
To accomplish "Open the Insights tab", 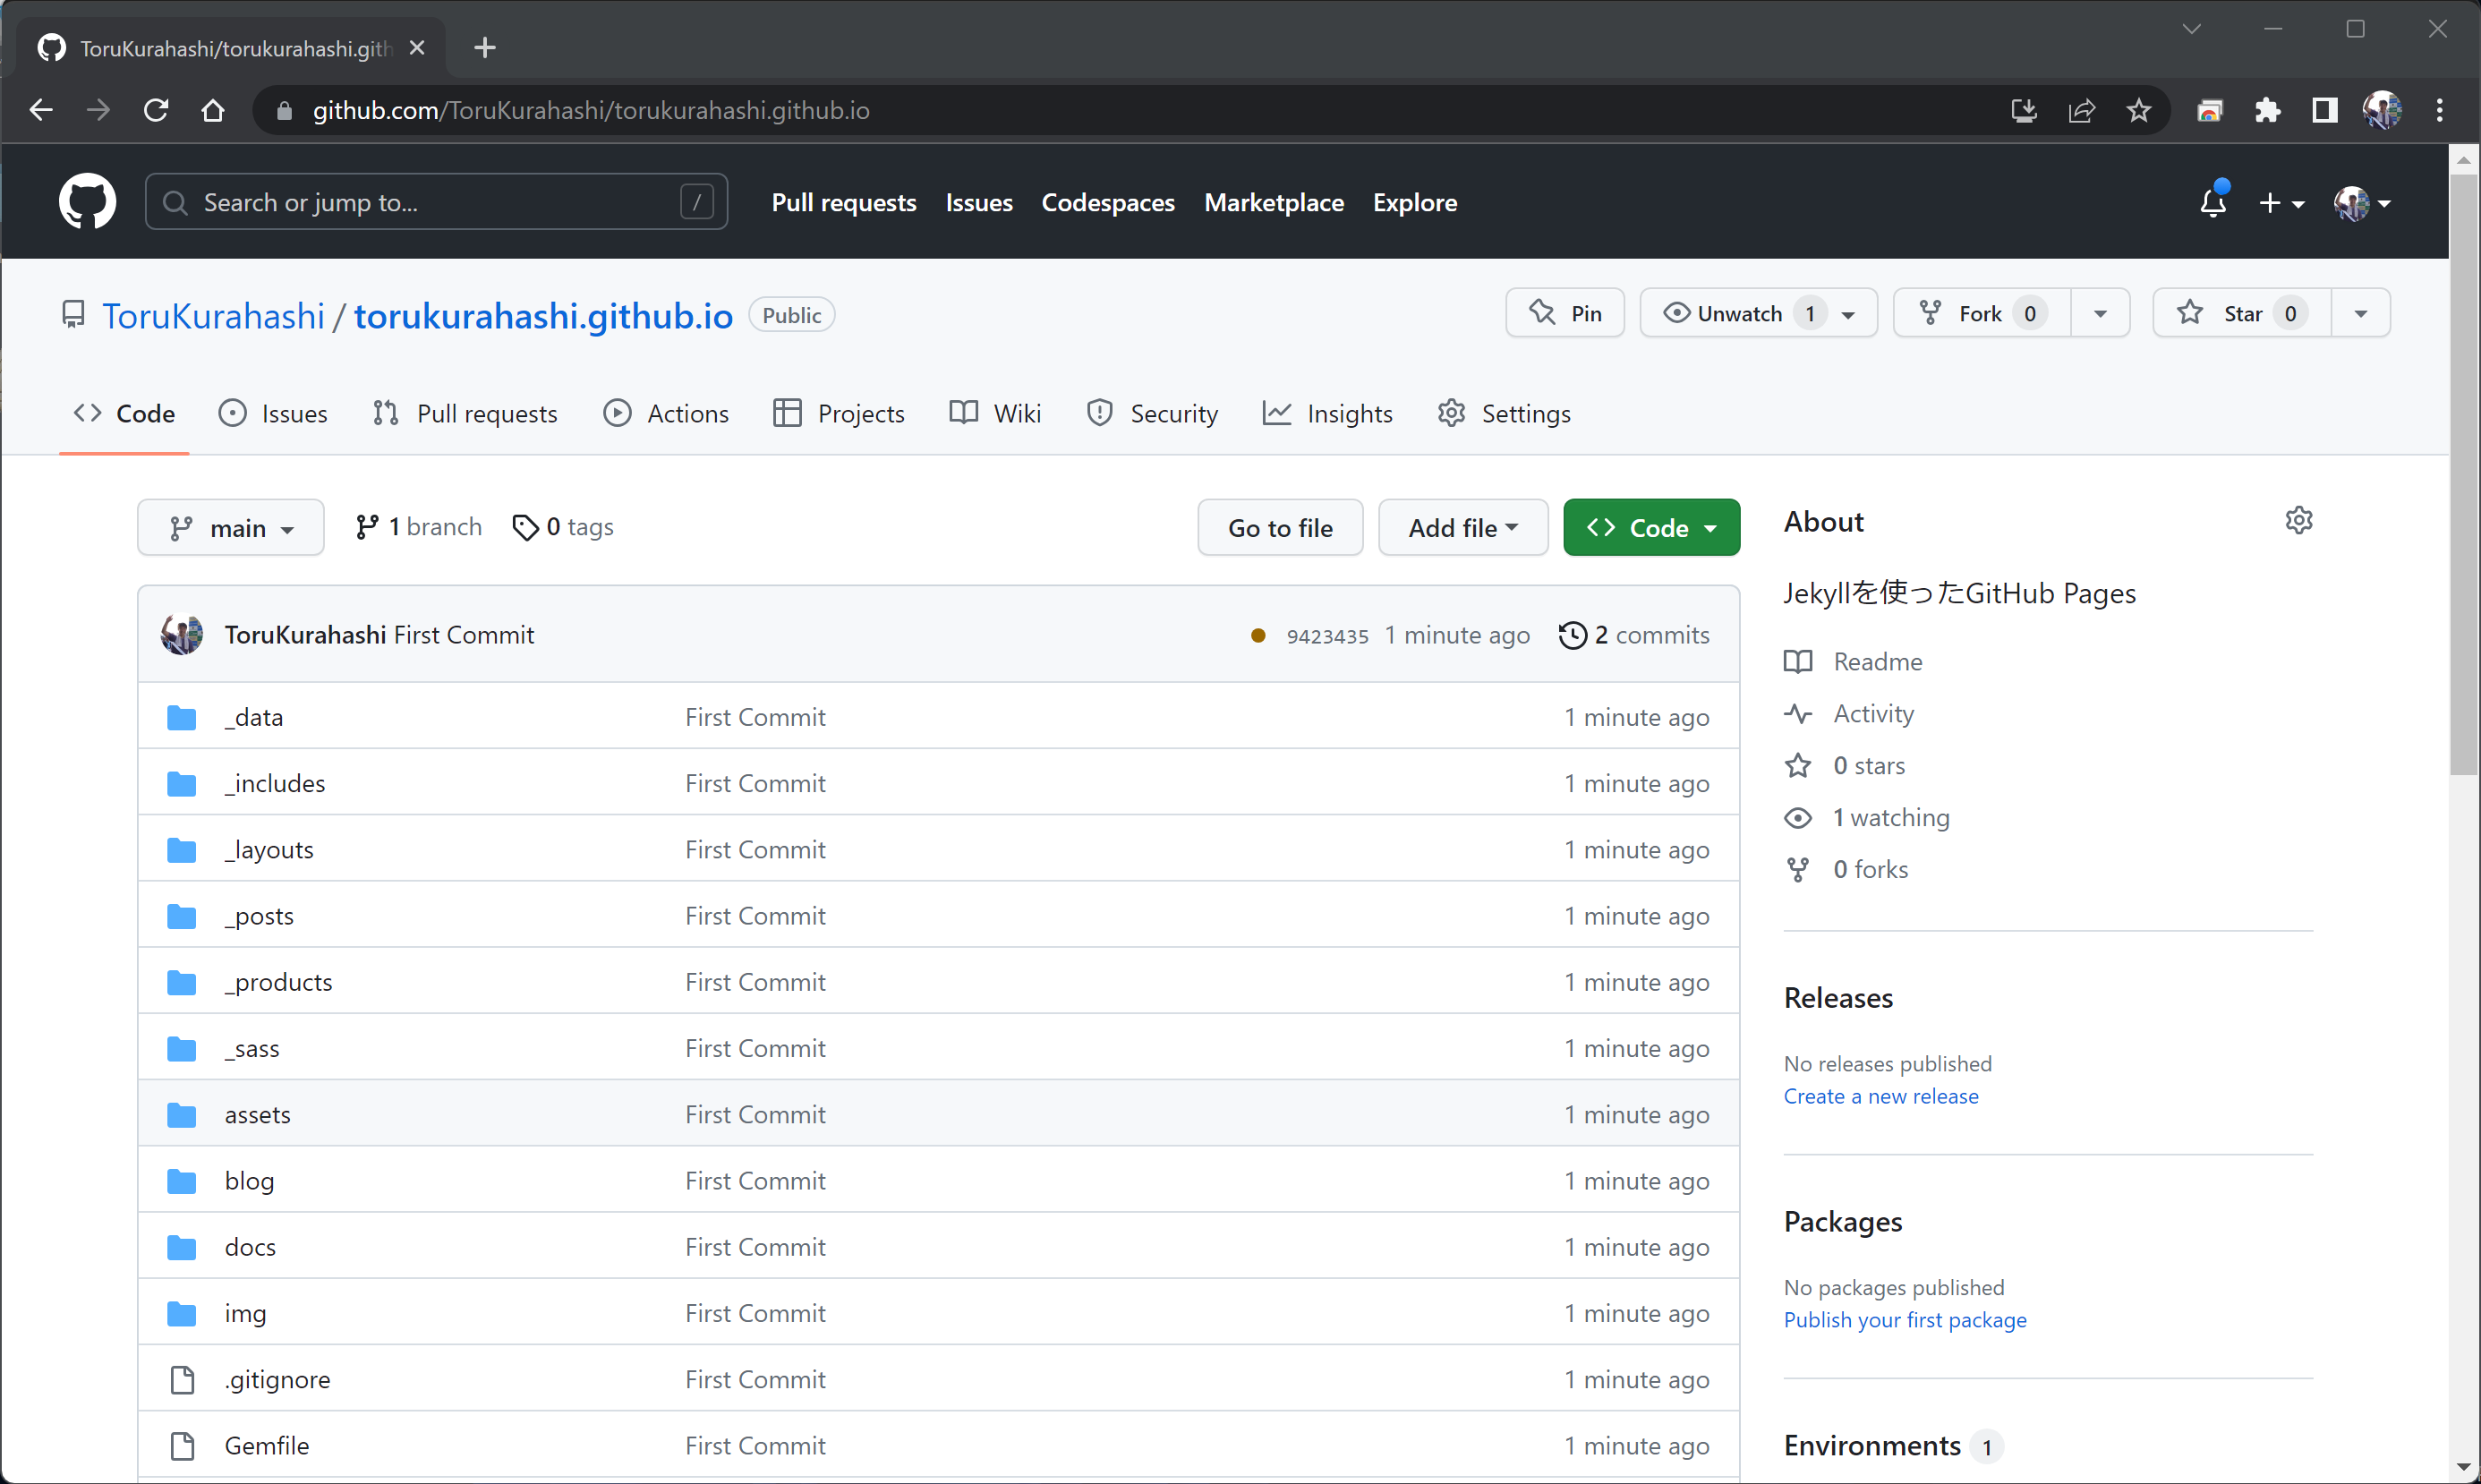I will tap(1327, 414).
